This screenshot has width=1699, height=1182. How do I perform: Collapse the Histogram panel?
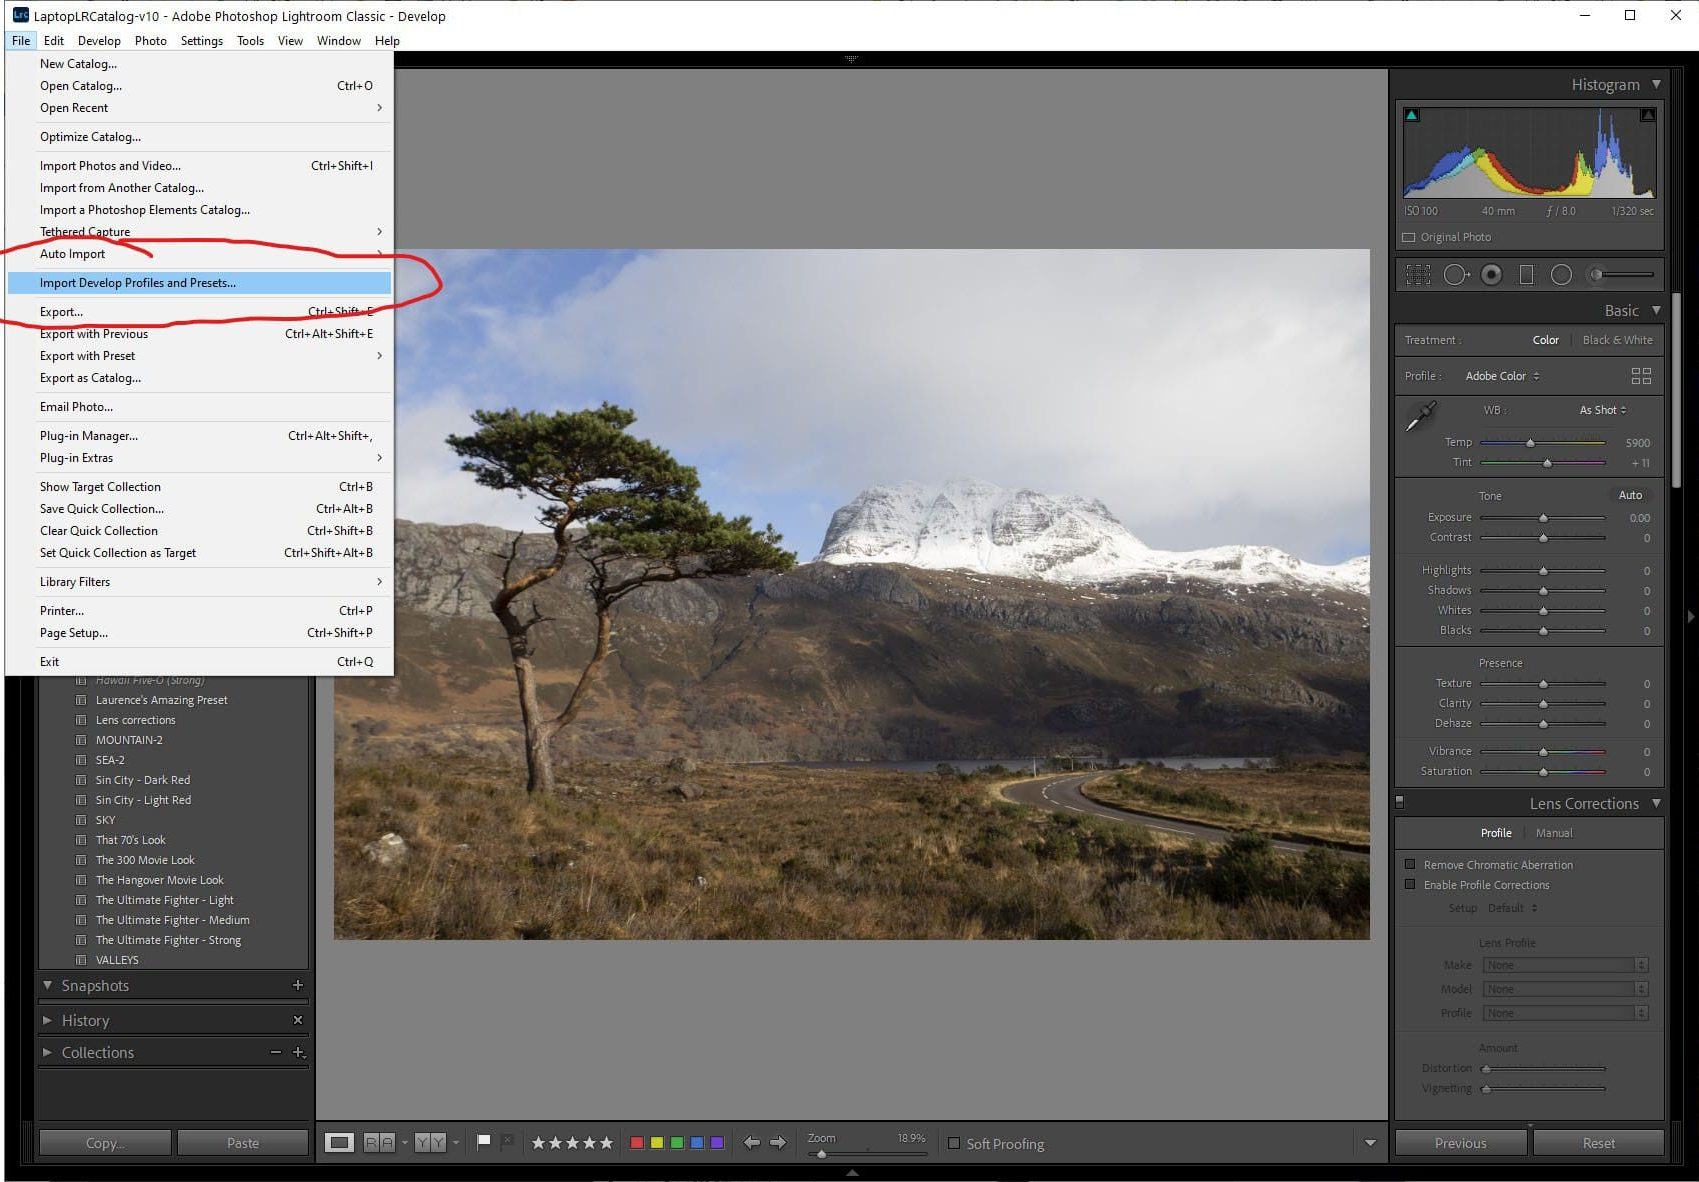coord(1657,84)
